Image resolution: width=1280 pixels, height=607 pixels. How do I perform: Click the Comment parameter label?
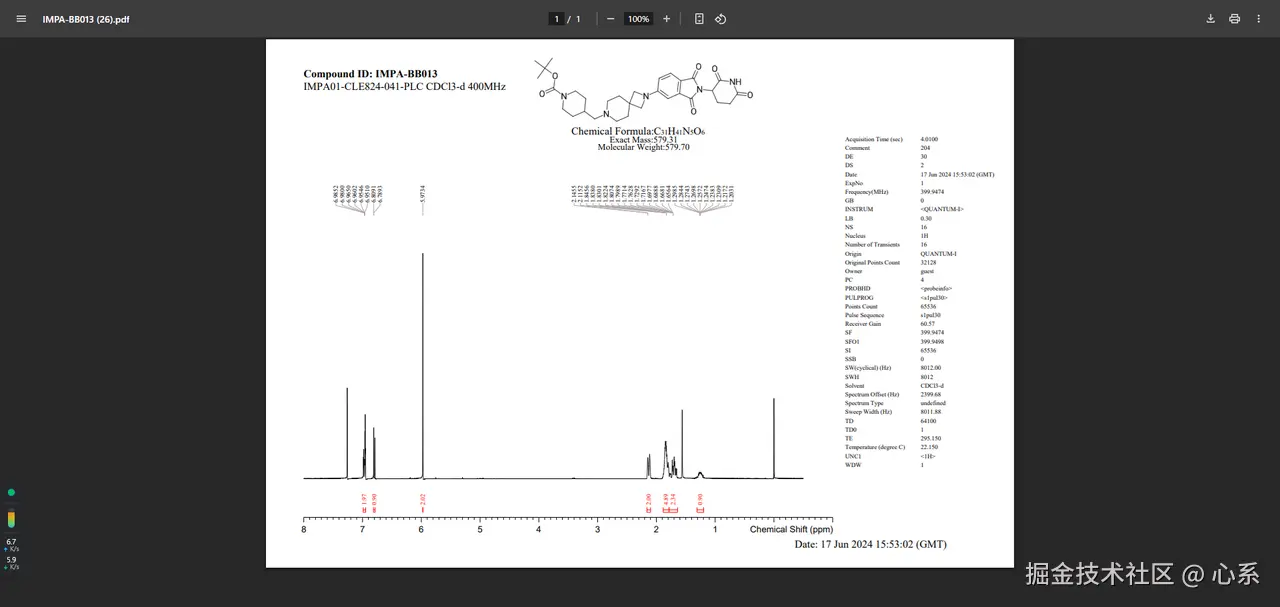857,148
